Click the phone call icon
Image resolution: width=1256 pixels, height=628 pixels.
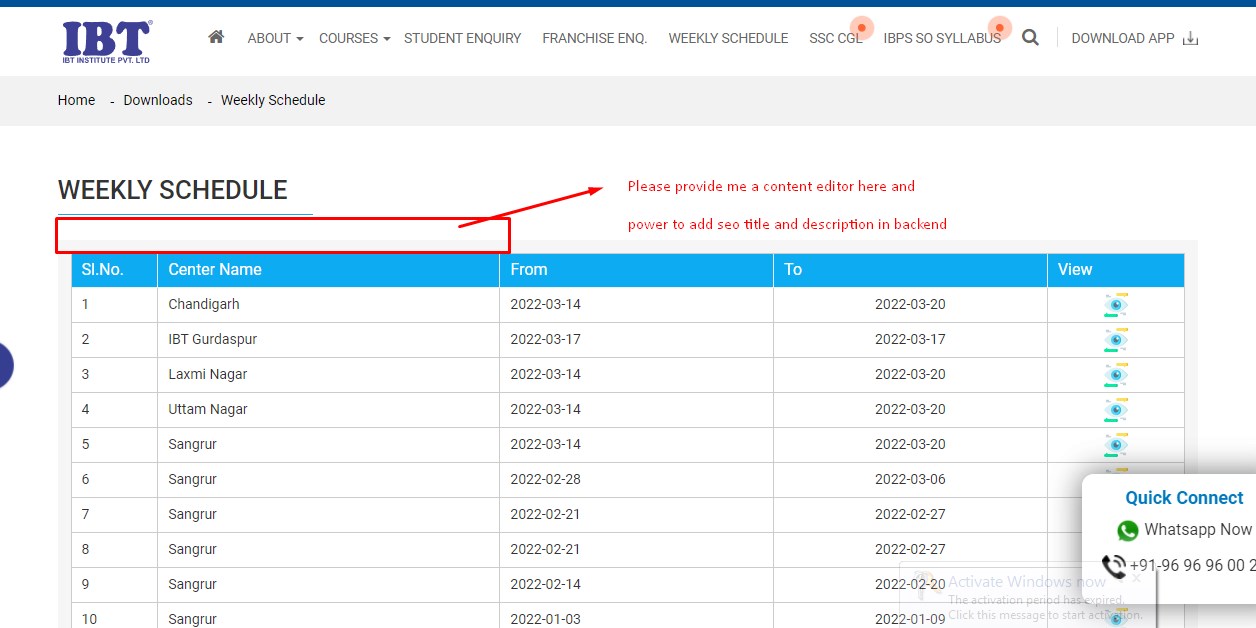click(1113, 566)
